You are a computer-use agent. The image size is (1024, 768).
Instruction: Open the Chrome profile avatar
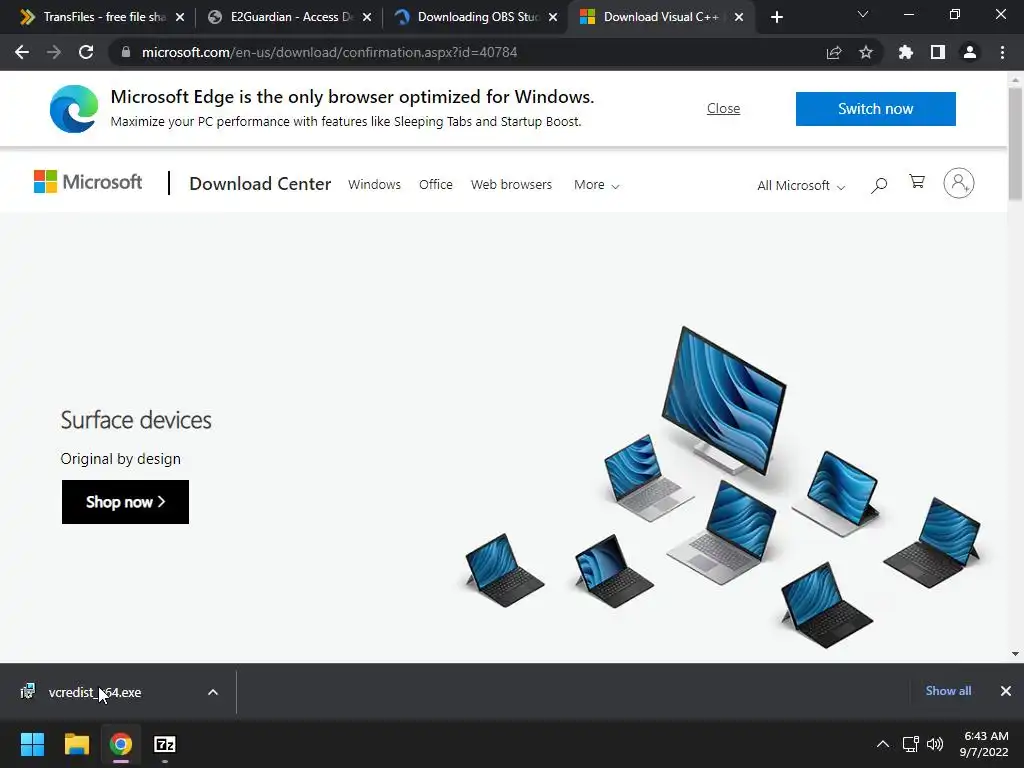970,52
